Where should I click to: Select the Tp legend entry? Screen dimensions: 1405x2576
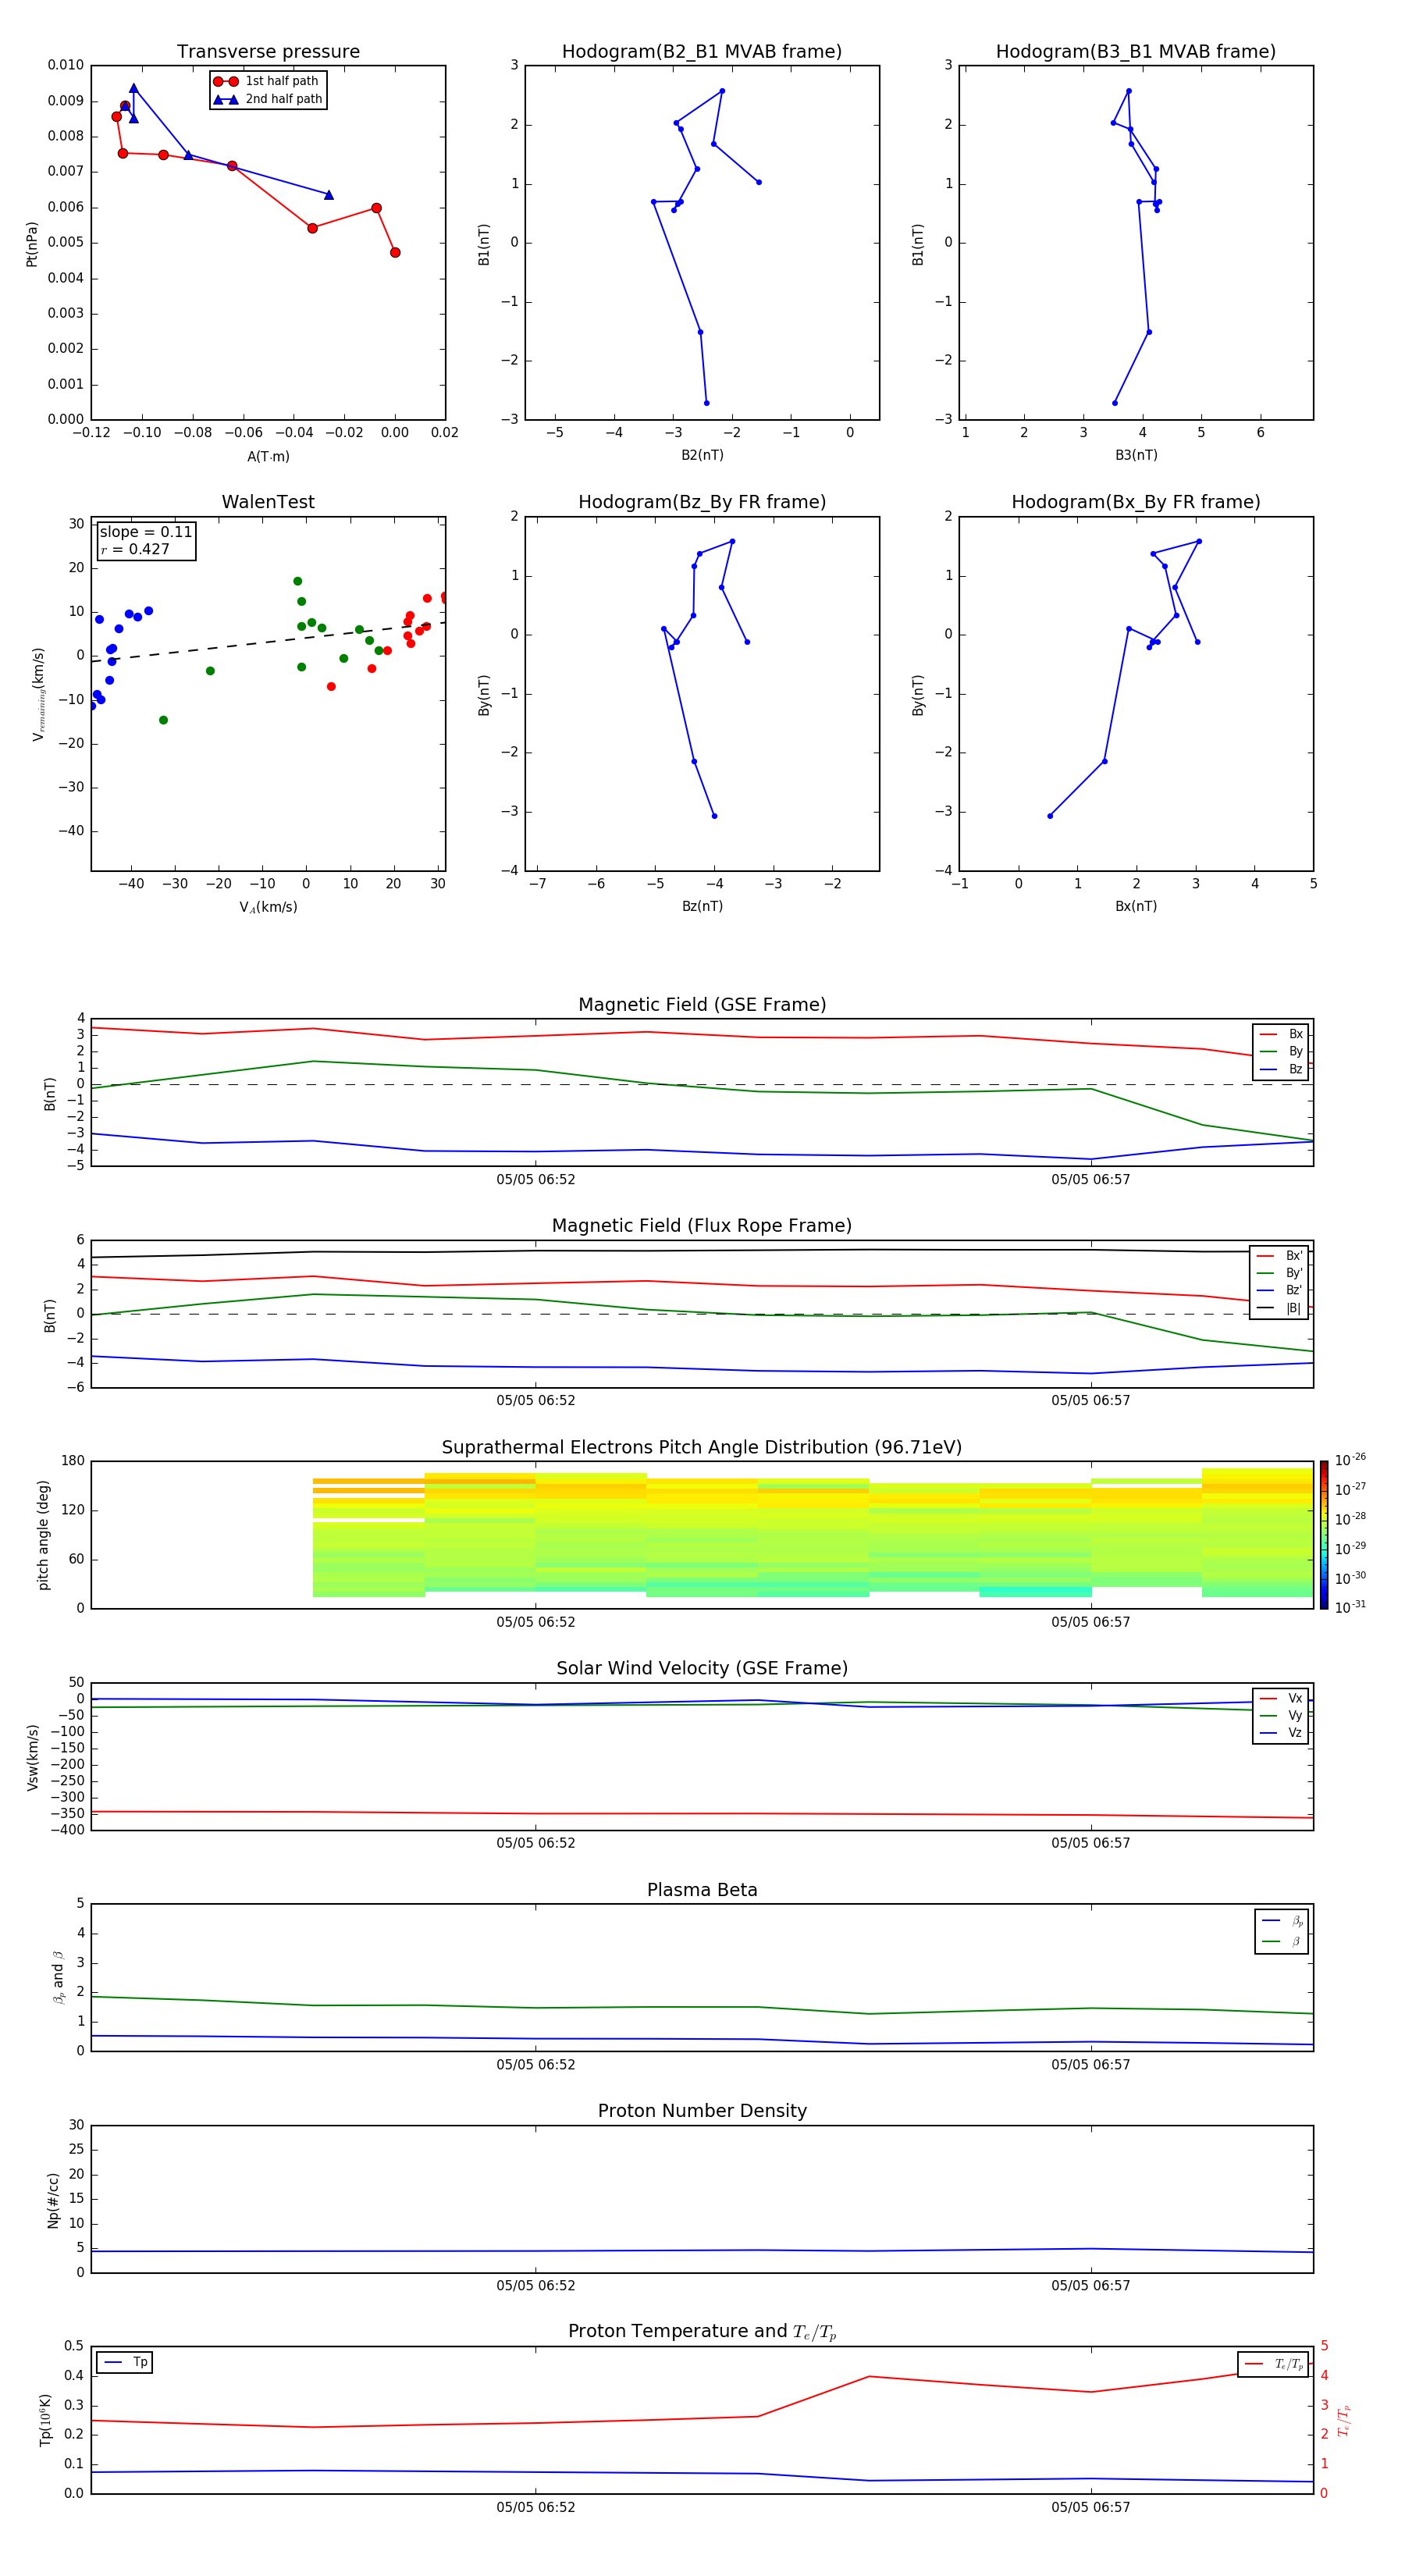[x=125, y=2362]
